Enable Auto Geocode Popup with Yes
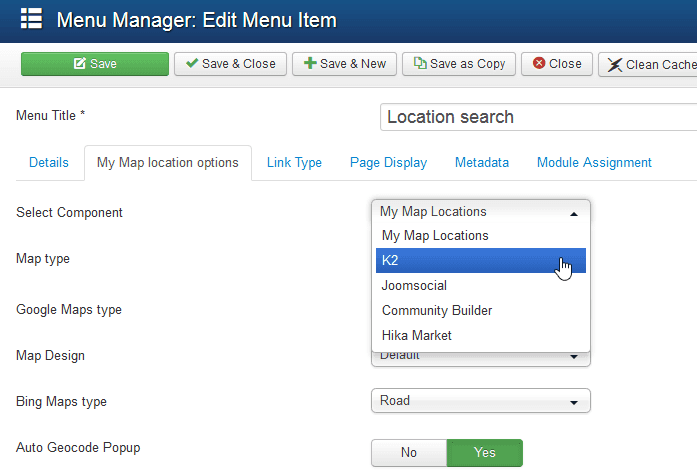Image resolution: width=697 pixels, height=473 pixels. (484, 453)
